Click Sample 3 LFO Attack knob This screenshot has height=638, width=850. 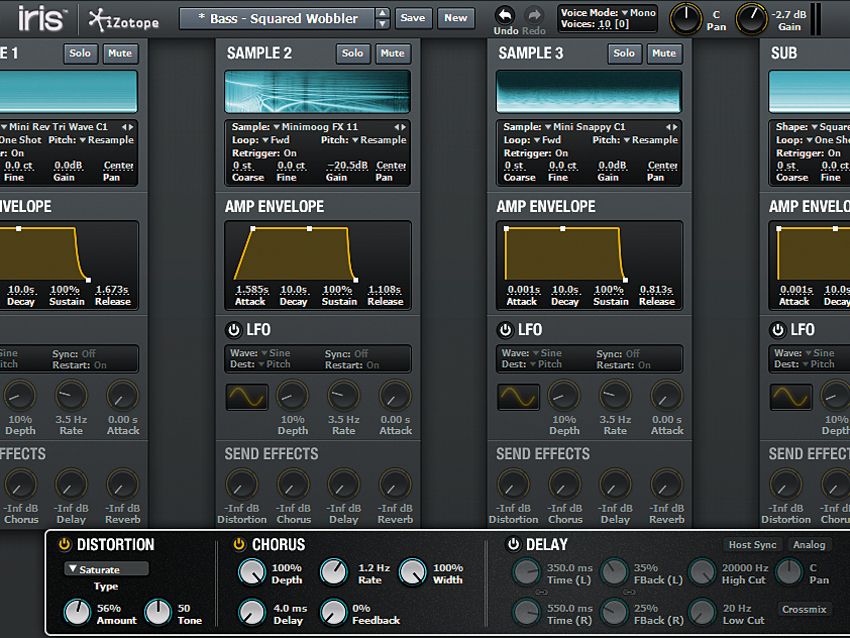[667, 396]
